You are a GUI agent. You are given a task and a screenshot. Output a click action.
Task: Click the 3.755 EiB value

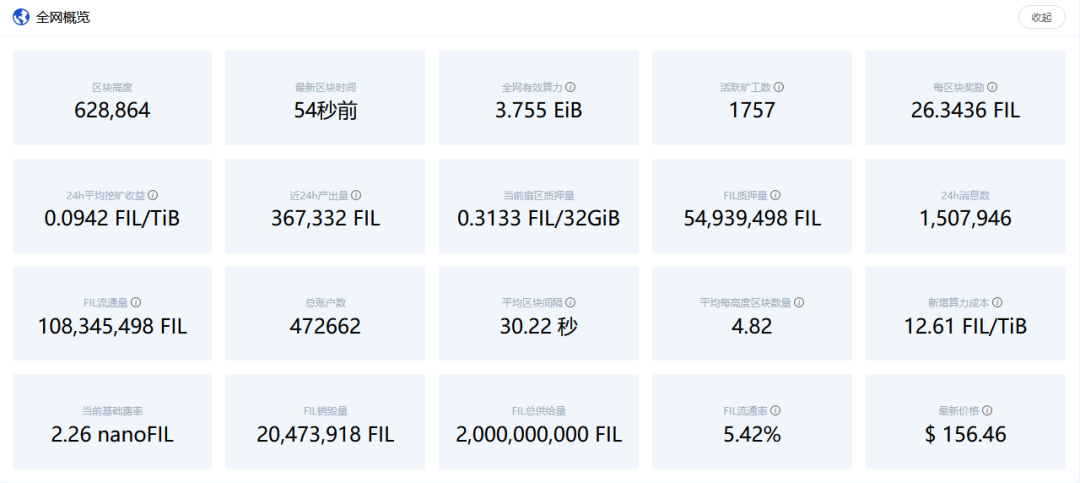(539, 110)
